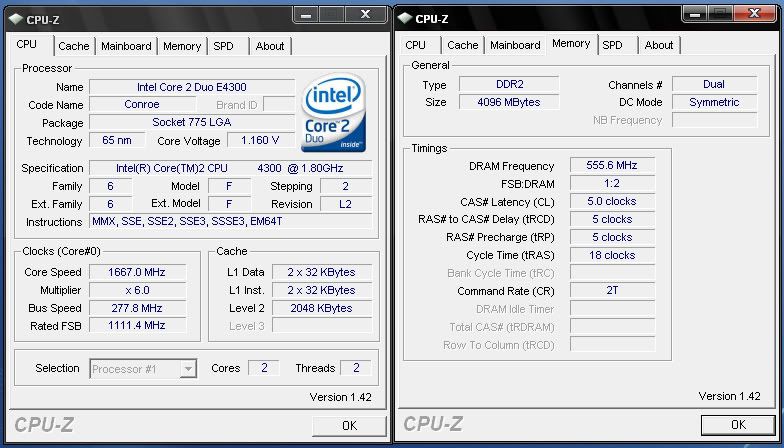Minimize the left CPU-Z window
This screenshot has height=448, width=784.
coord(306,15)
